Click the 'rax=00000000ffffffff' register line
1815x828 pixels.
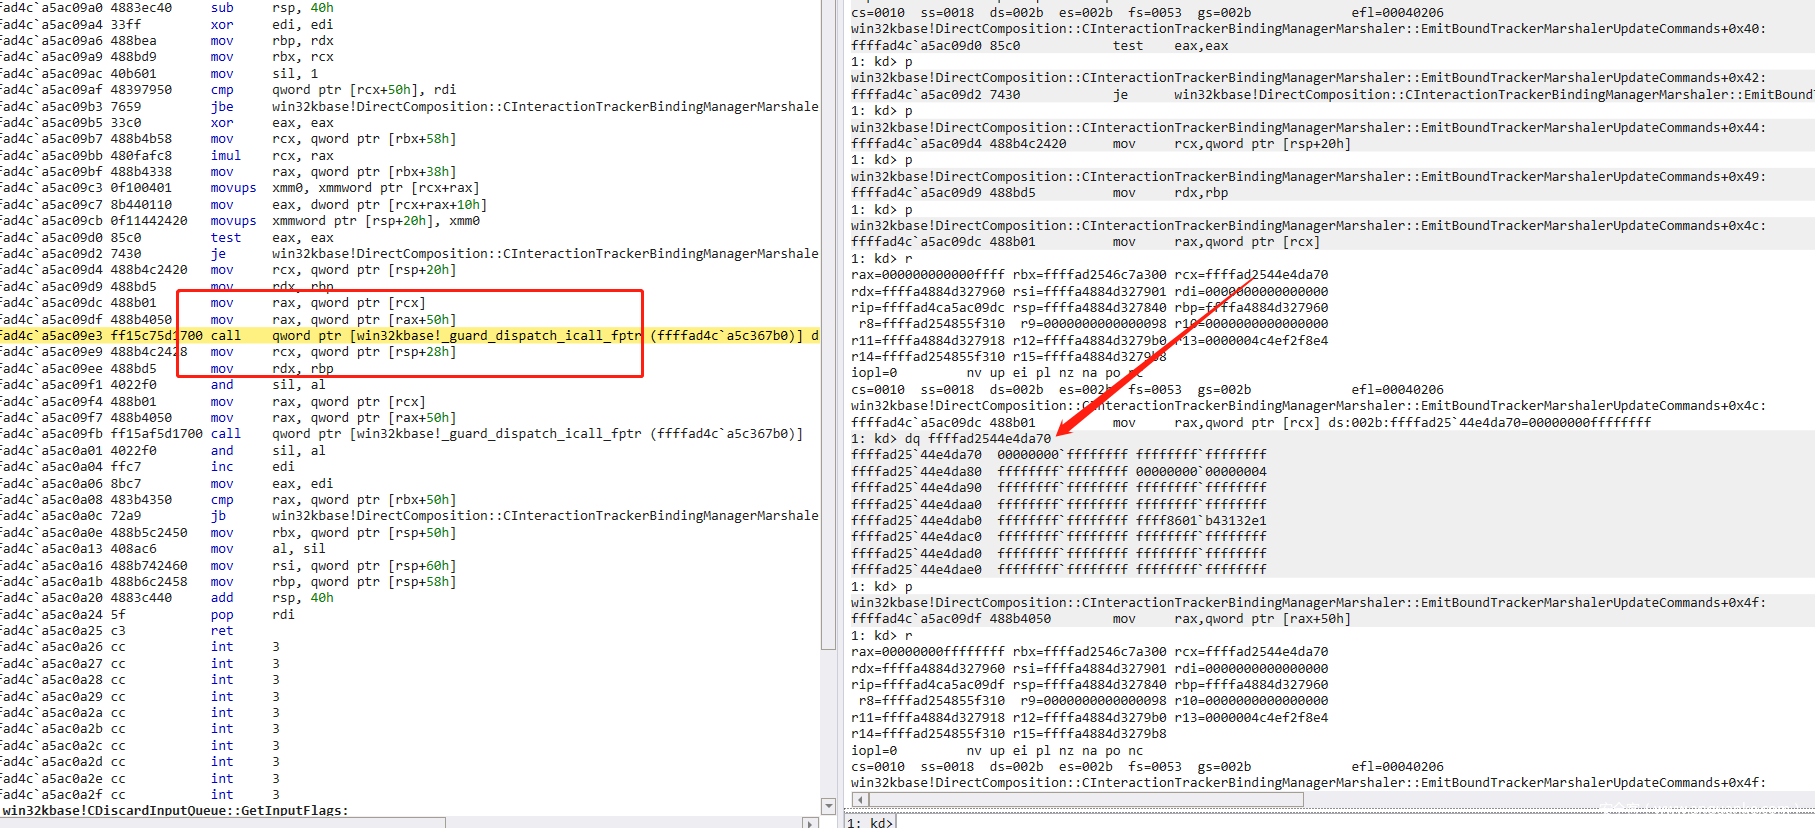click(1090, 652)
